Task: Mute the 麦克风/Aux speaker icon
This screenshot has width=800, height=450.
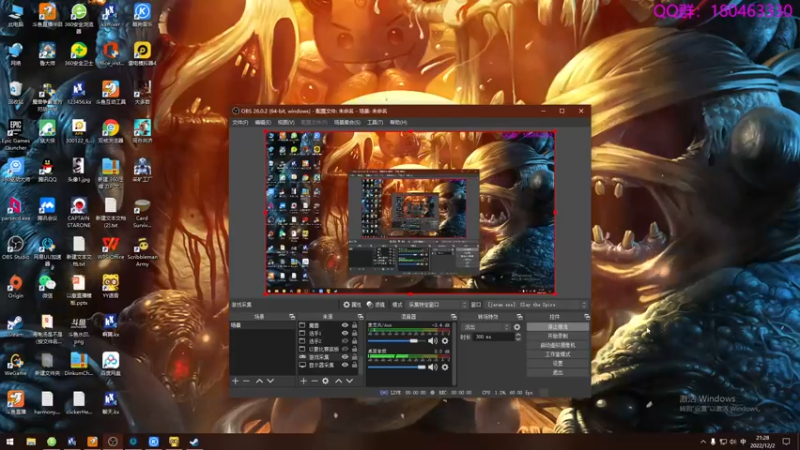Action: pyautogui.click(x=433, y=341)
